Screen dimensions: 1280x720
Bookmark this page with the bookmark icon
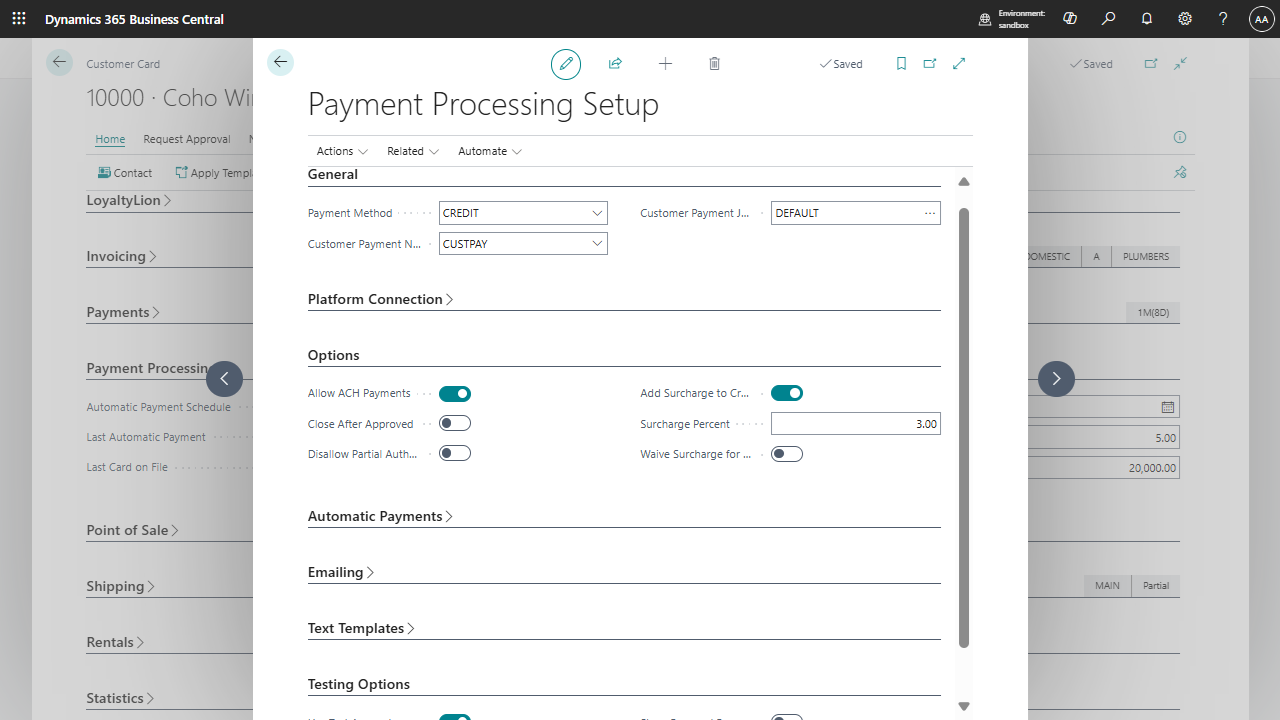coord(901,63)
